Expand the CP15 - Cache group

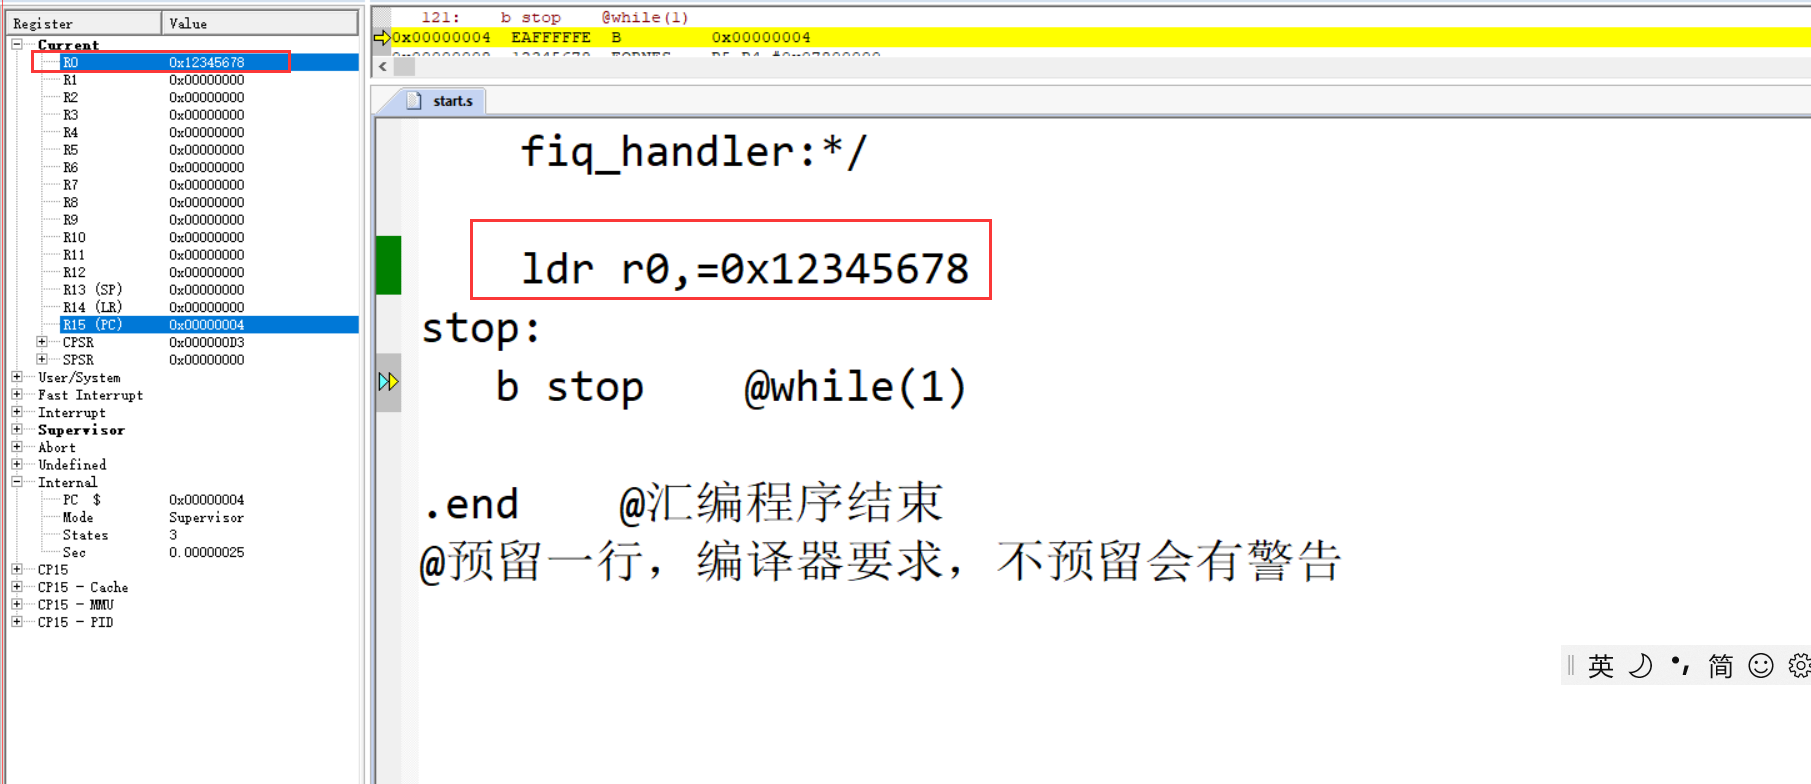click(17, 587)
